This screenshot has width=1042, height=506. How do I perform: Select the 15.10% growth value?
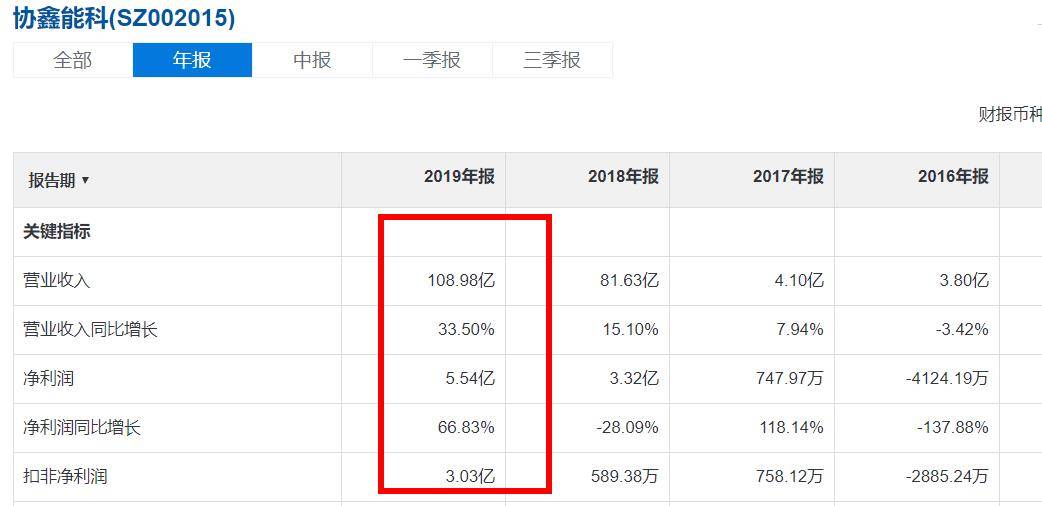[x=630, y=329]
